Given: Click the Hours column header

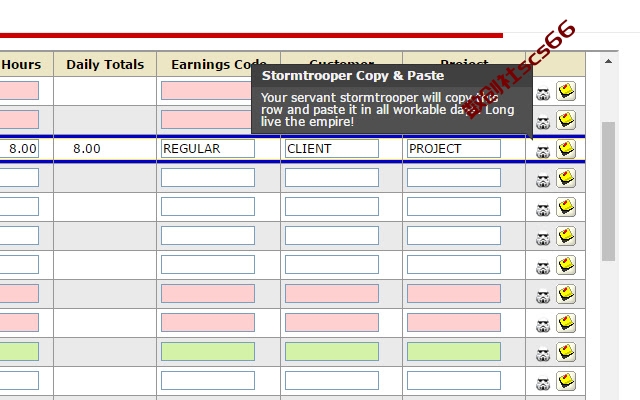Looking at the screenshot, I should click(21, 64).
